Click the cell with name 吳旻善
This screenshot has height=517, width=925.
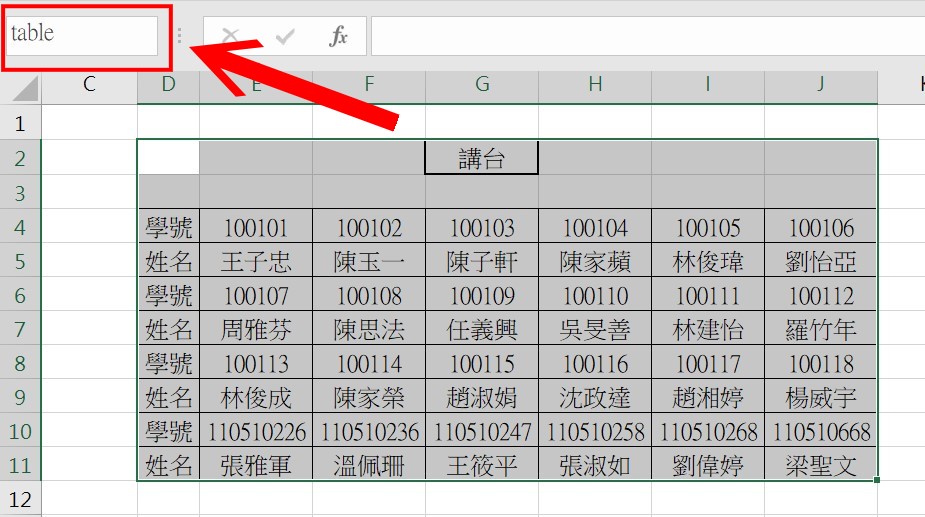click(595, 329)
